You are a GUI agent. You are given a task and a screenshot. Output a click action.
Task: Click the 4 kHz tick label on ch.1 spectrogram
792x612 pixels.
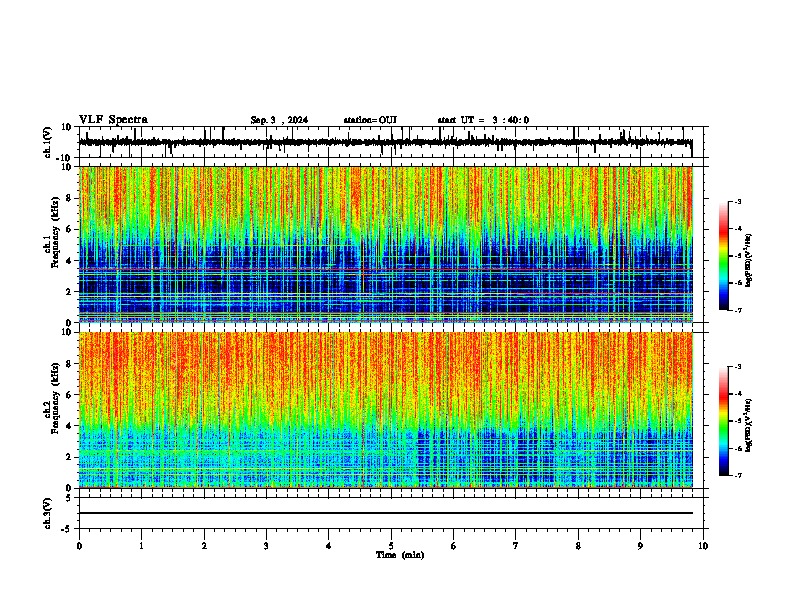pos(70,261)
